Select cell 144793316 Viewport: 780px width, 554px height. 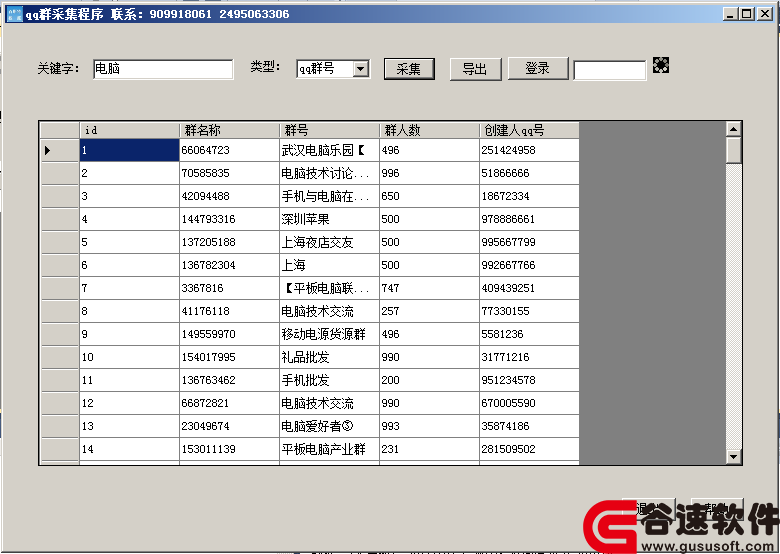point(229,219)
